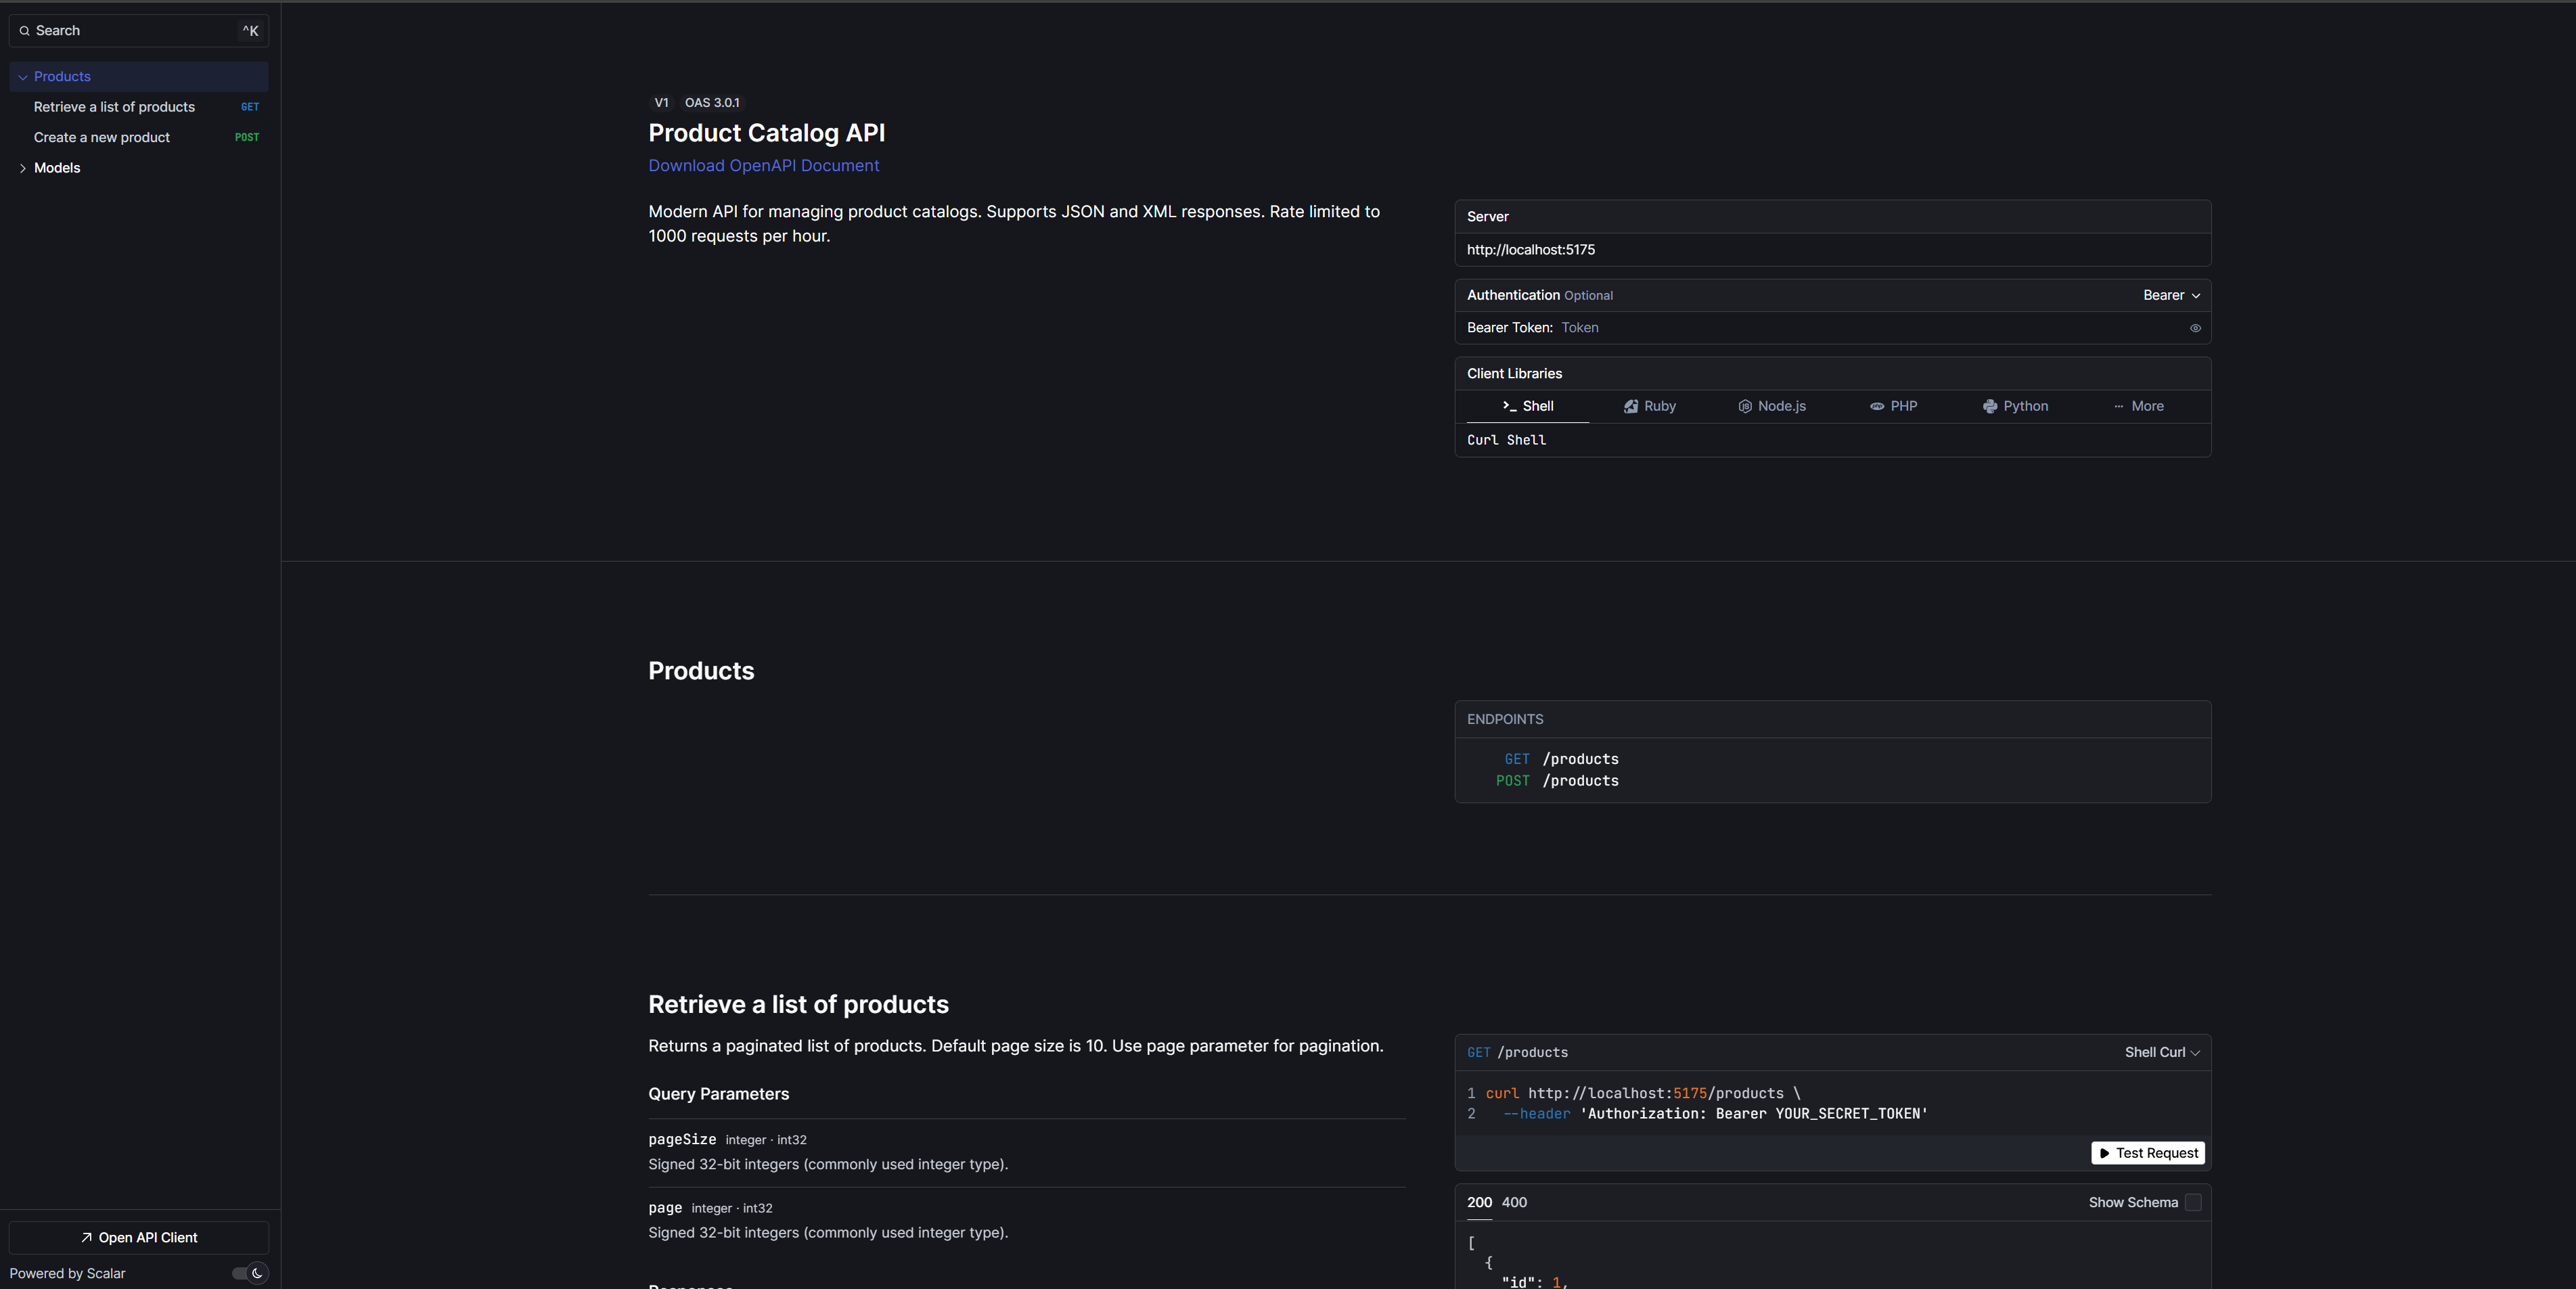The height and width of the screenshot is (1289, 2576).
Task: Switch to the 400 response tab
Action: 1514,1202
